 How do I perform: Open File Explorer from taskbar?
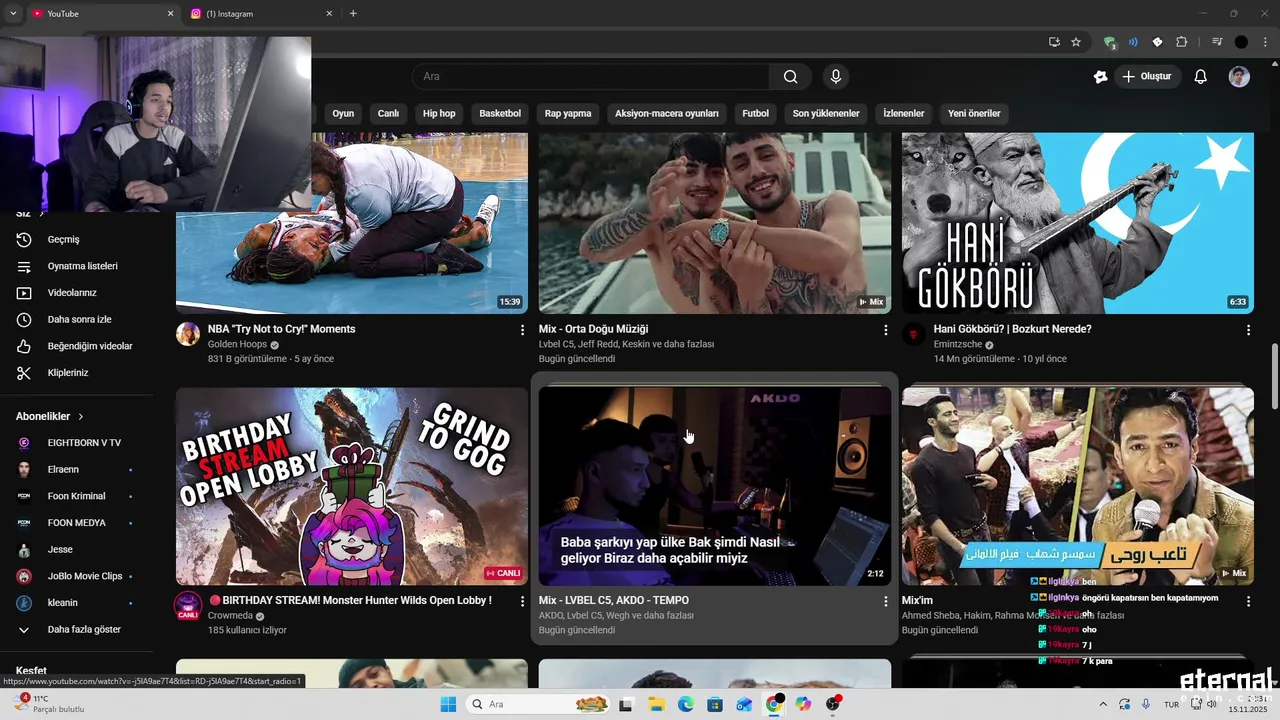click(656, 704)
